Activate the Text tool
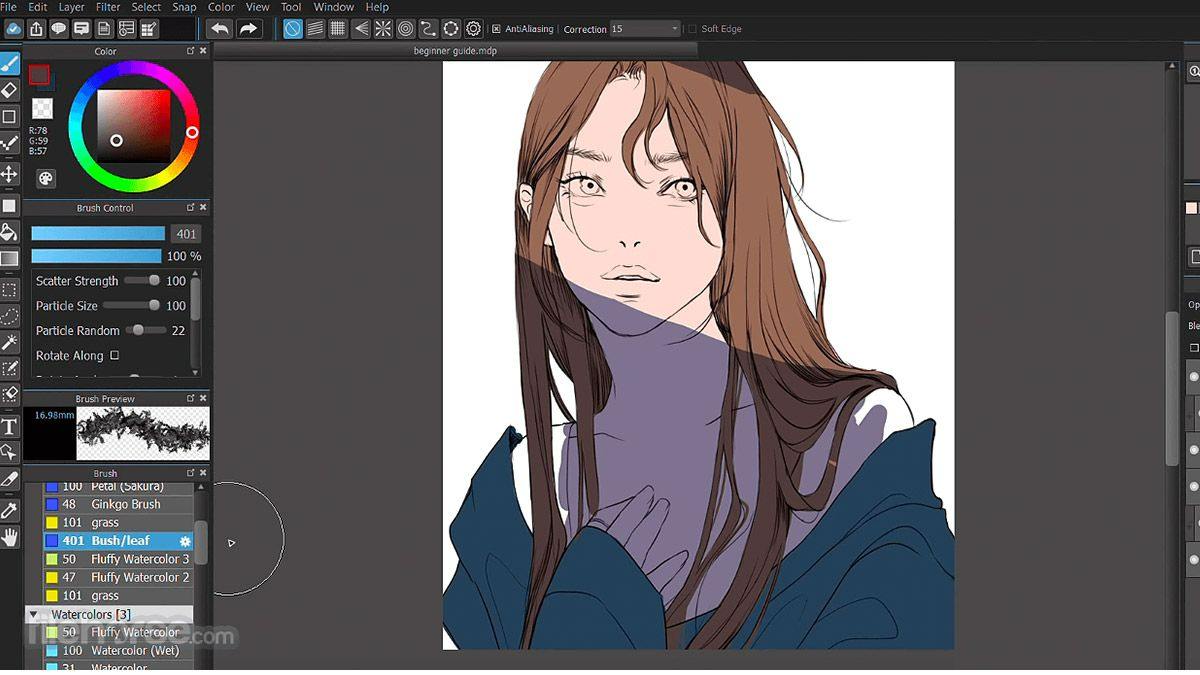The image size is (1200, 675). pos(9,426)
